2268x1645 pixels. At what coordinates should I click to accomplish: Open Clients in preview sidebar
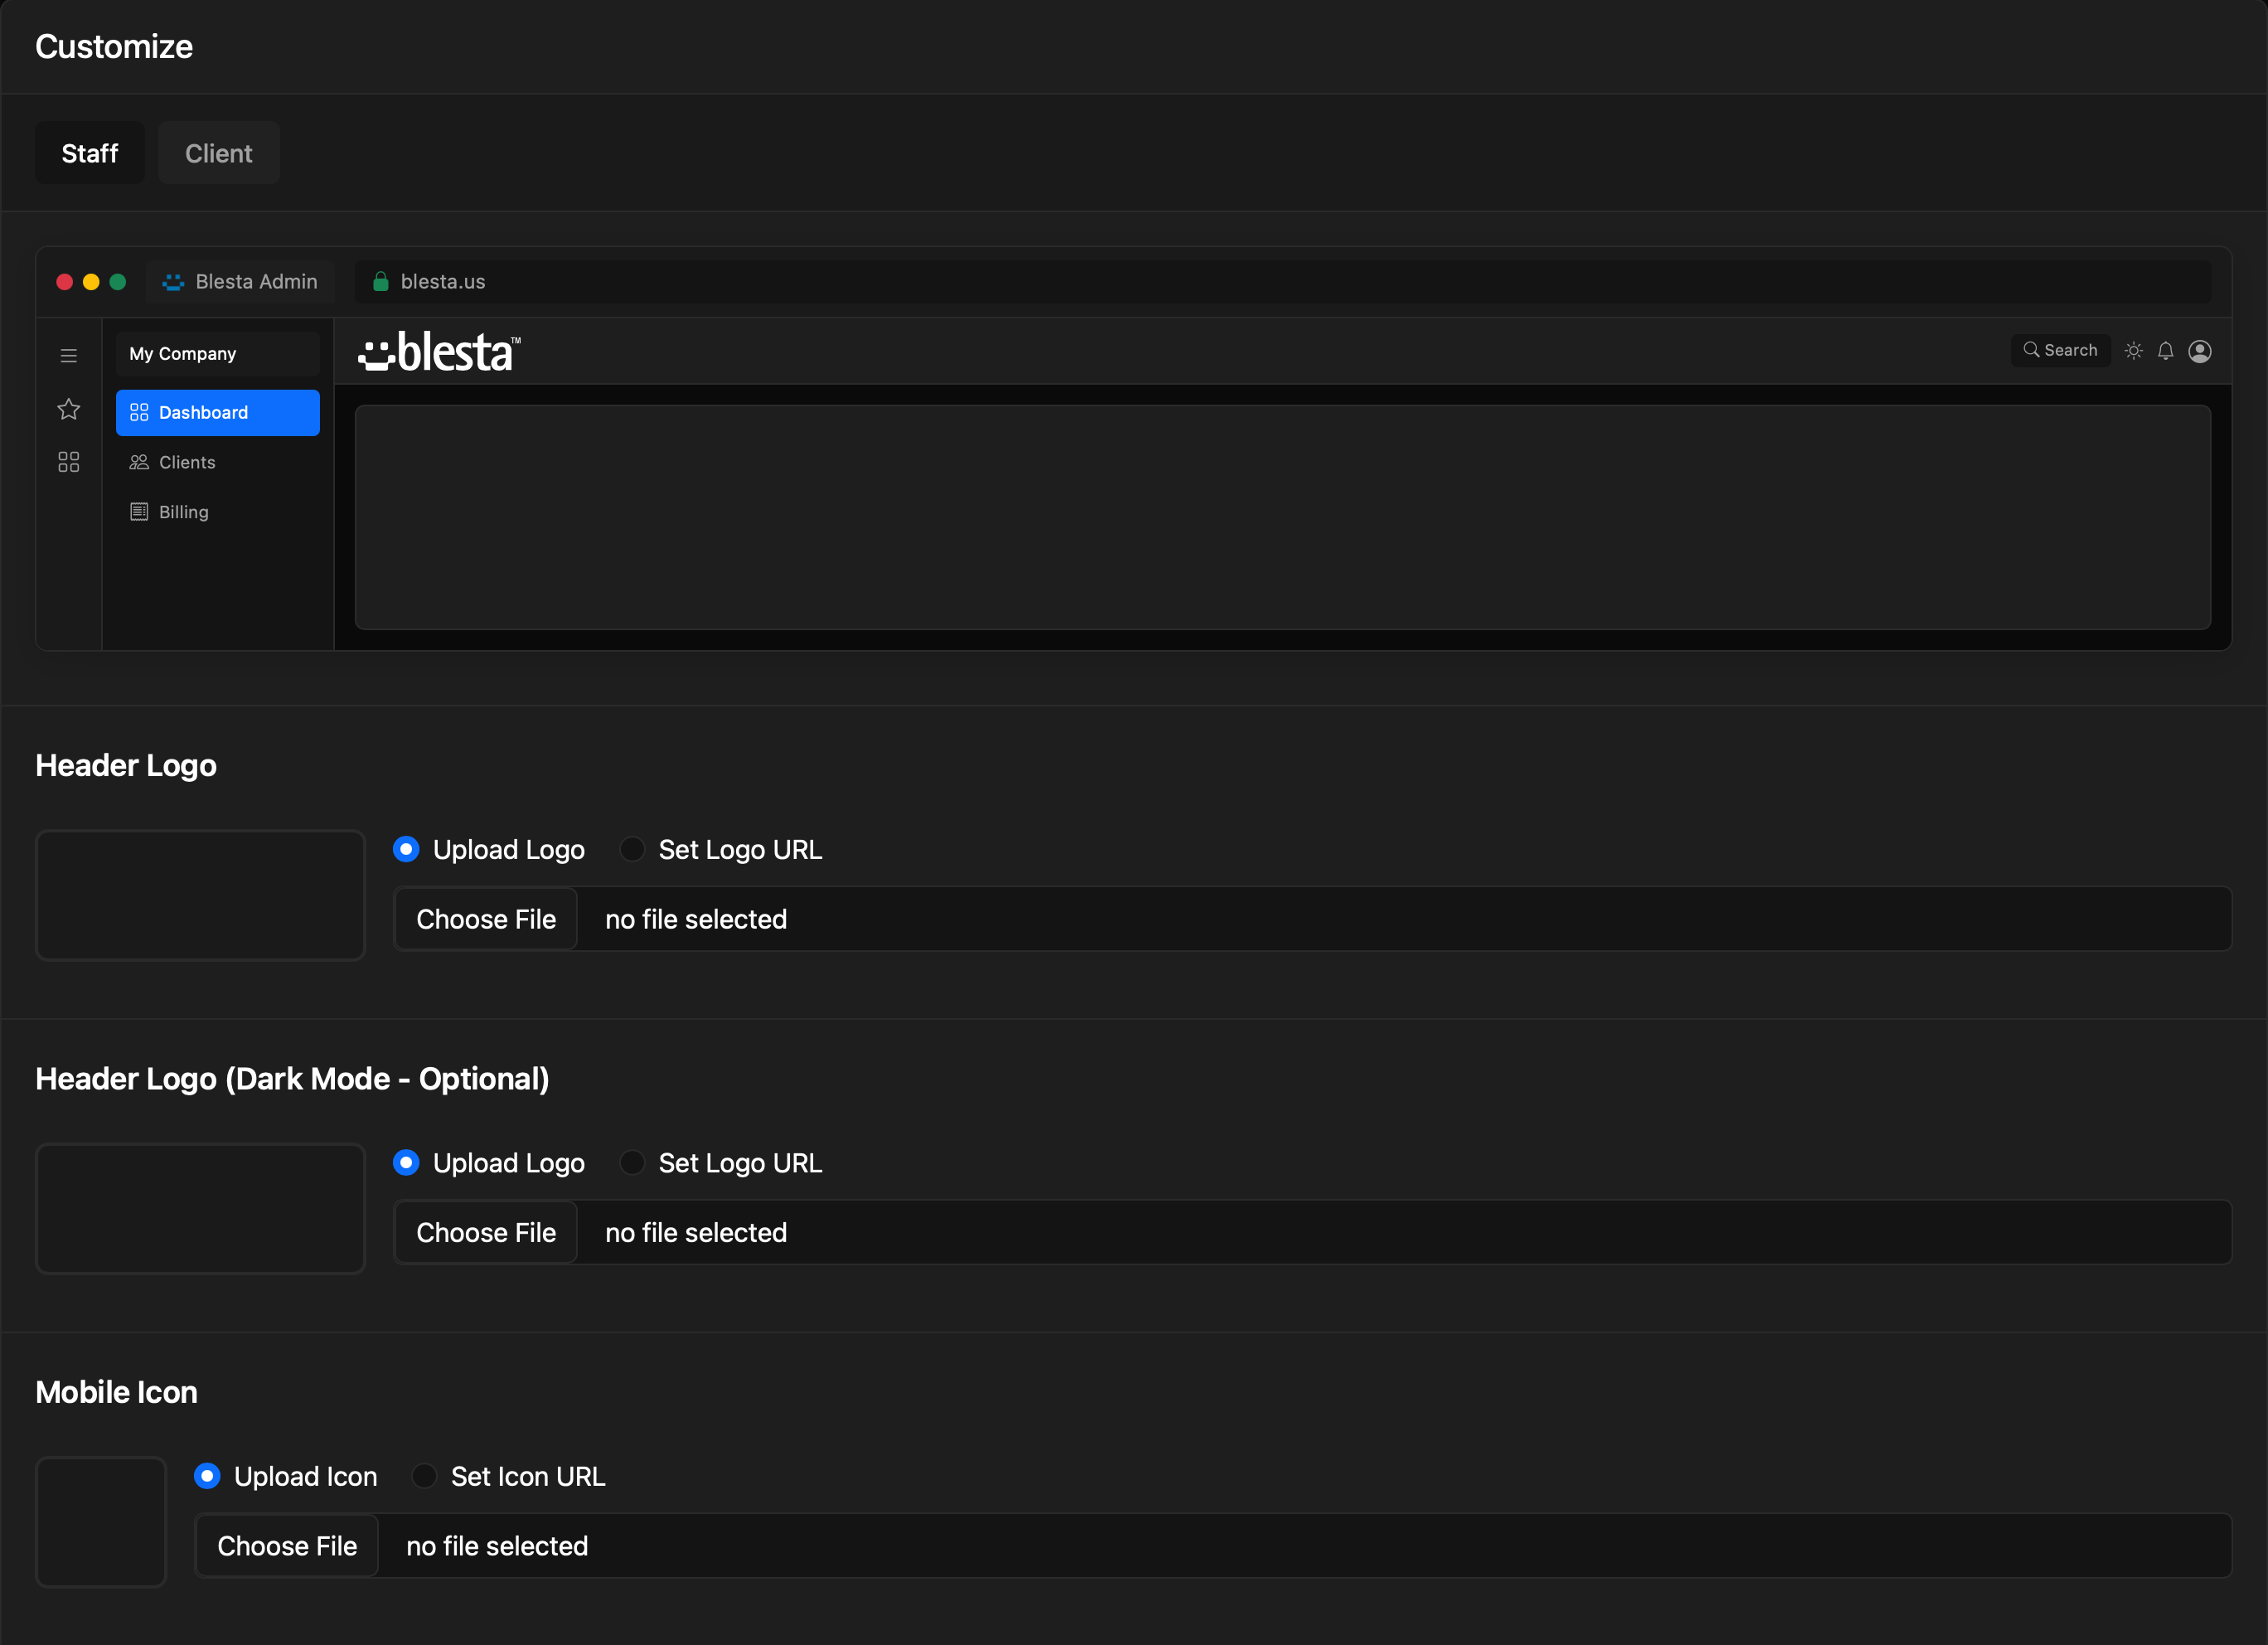click(218, 462)
